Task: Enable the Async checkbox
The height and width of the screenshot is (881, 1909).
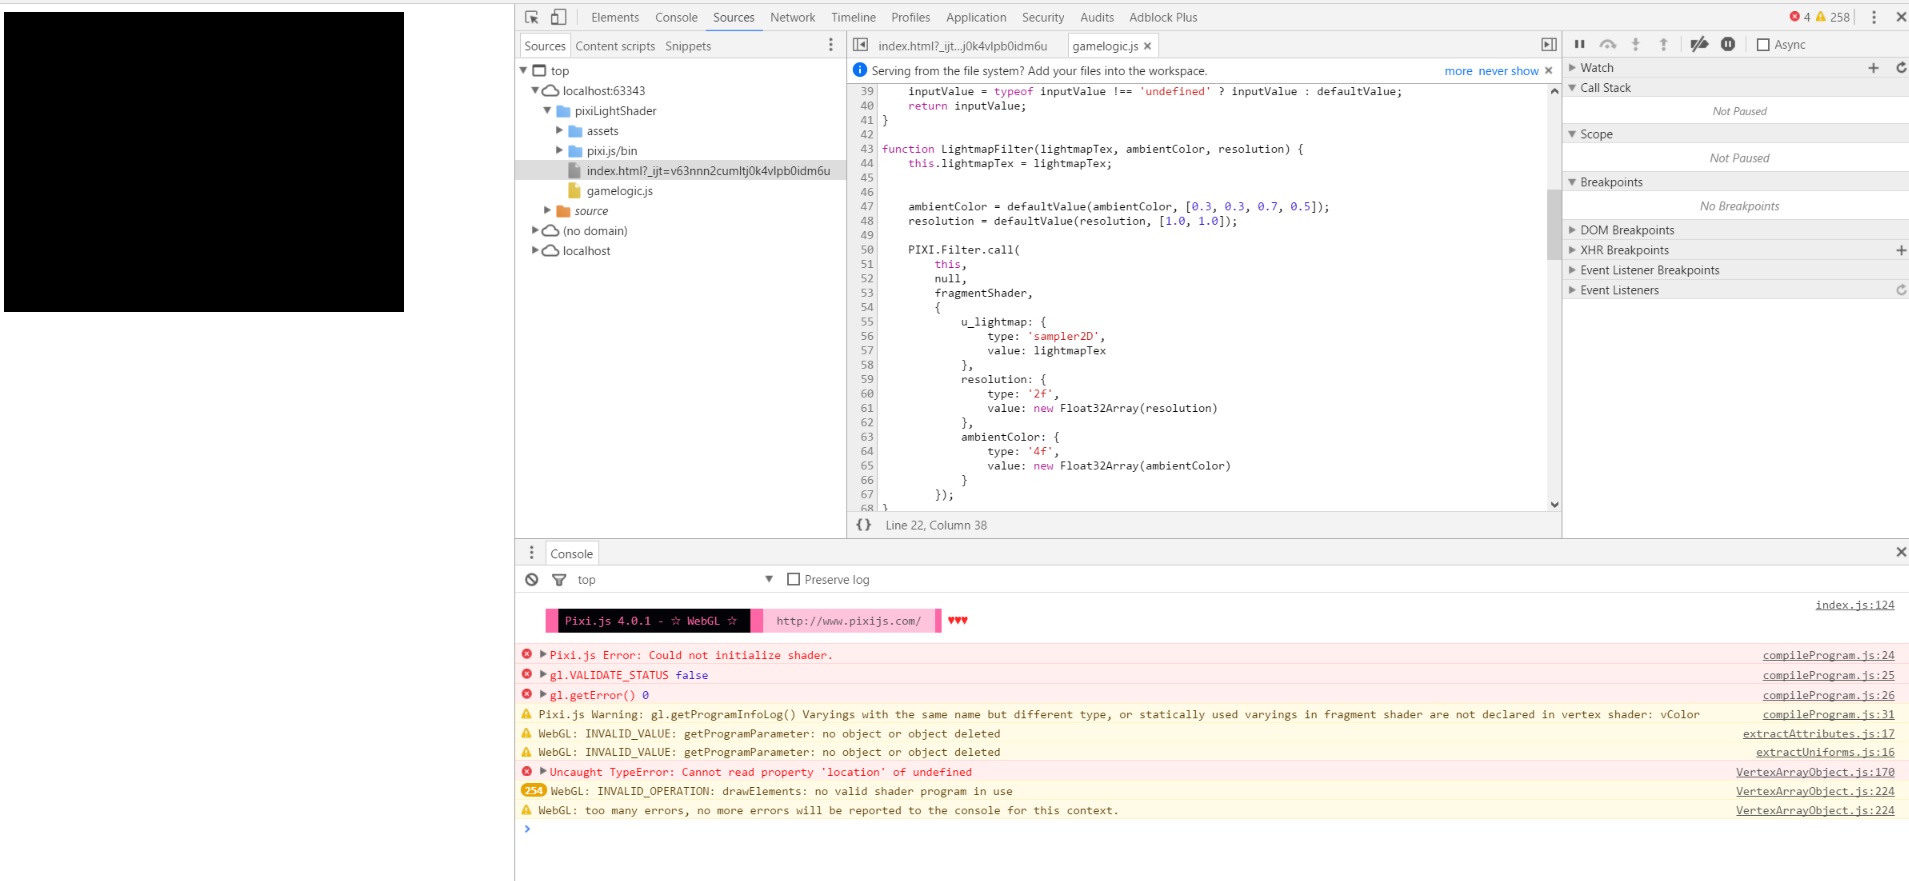Action: [1763, 44]
